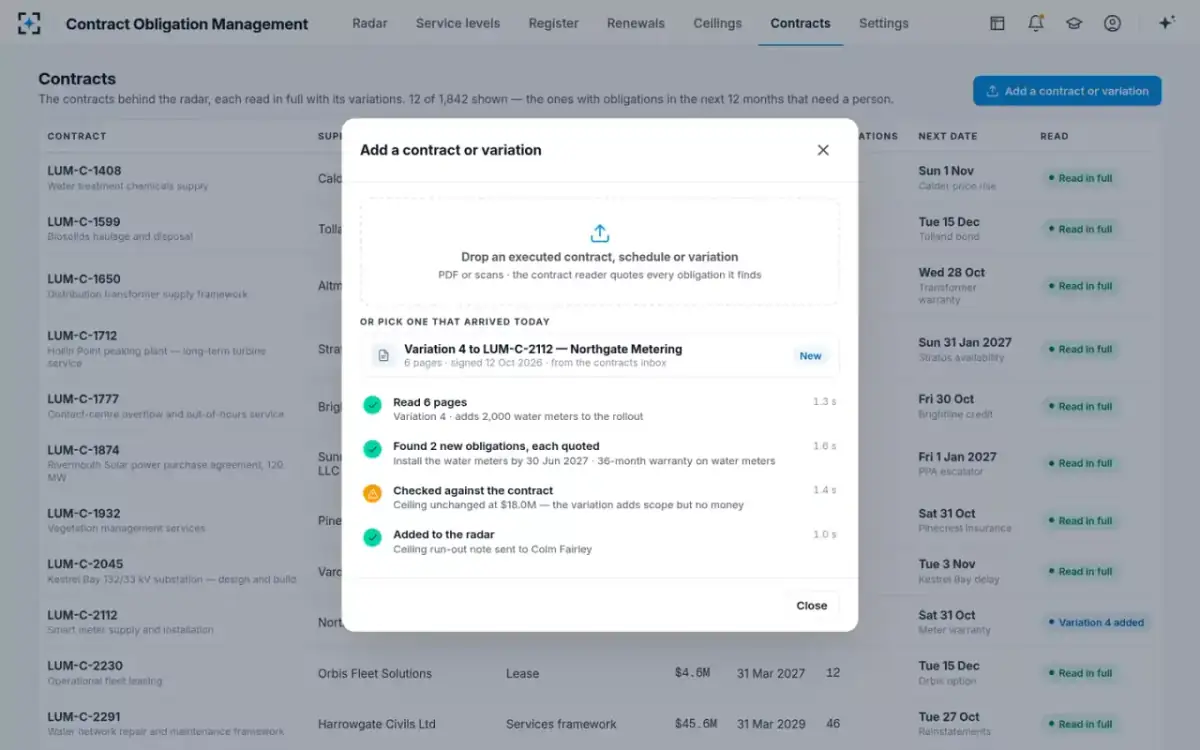Select Variation 4 to LUM-C-2112 document row
The height and width of the screenshot is (750, 1200).
pos(600,355)
